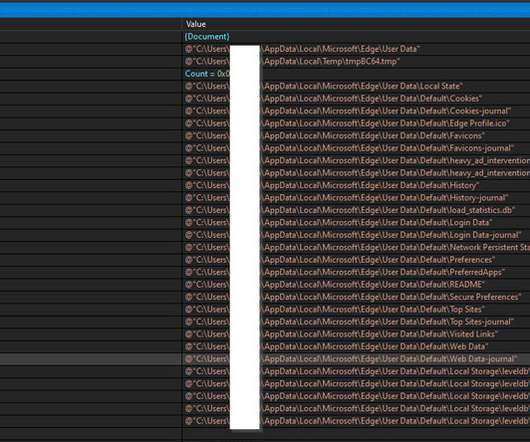Click string icon on the Visited Links row

(189, 334)
